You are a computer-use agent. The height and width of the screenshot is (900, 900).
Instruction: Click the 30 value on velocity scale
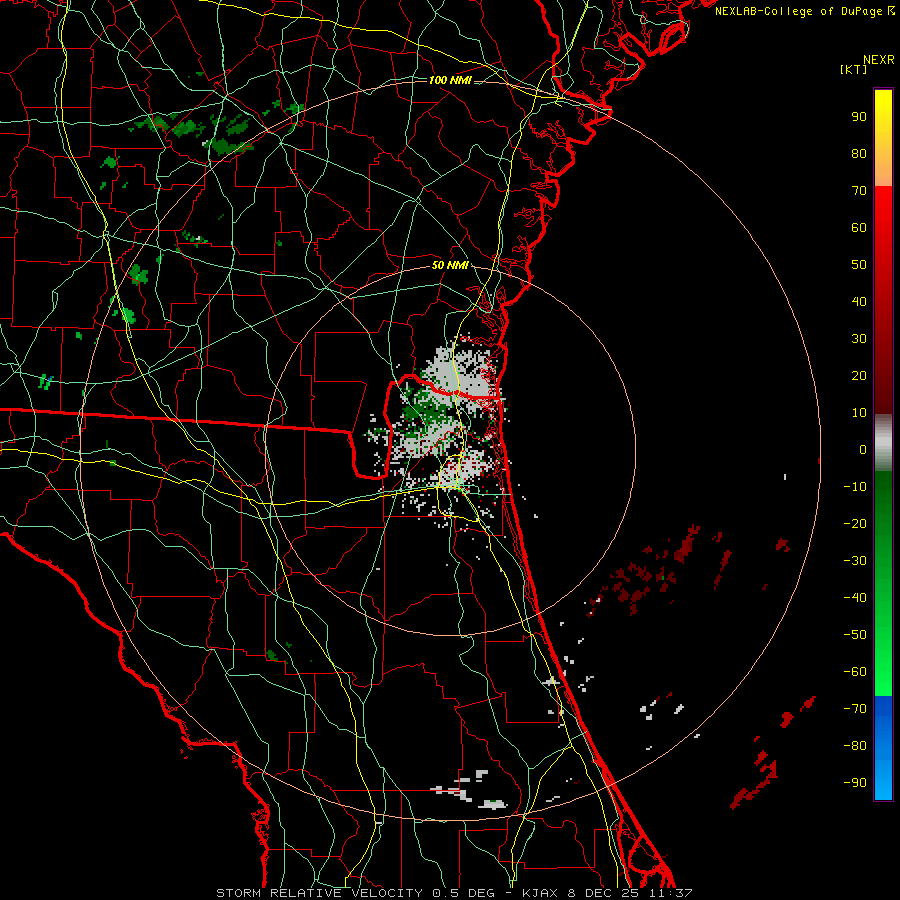tap(859, 339)
